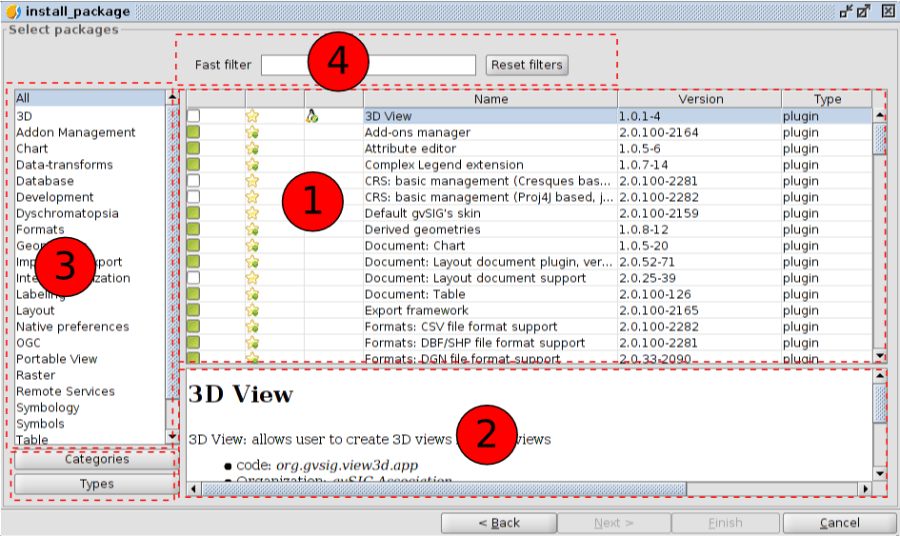Check the 3D View package checkbox

pos(194,116)
